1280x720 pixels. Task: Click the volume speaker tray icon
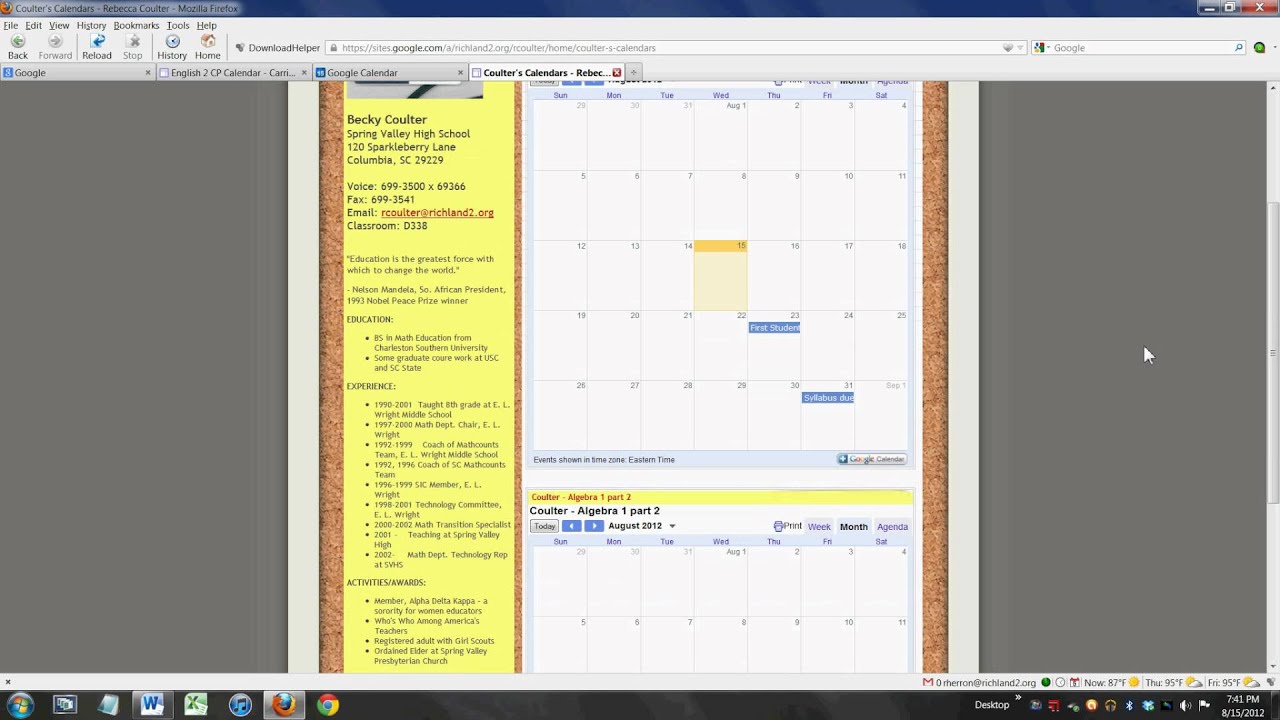[x=1185, y=705]
